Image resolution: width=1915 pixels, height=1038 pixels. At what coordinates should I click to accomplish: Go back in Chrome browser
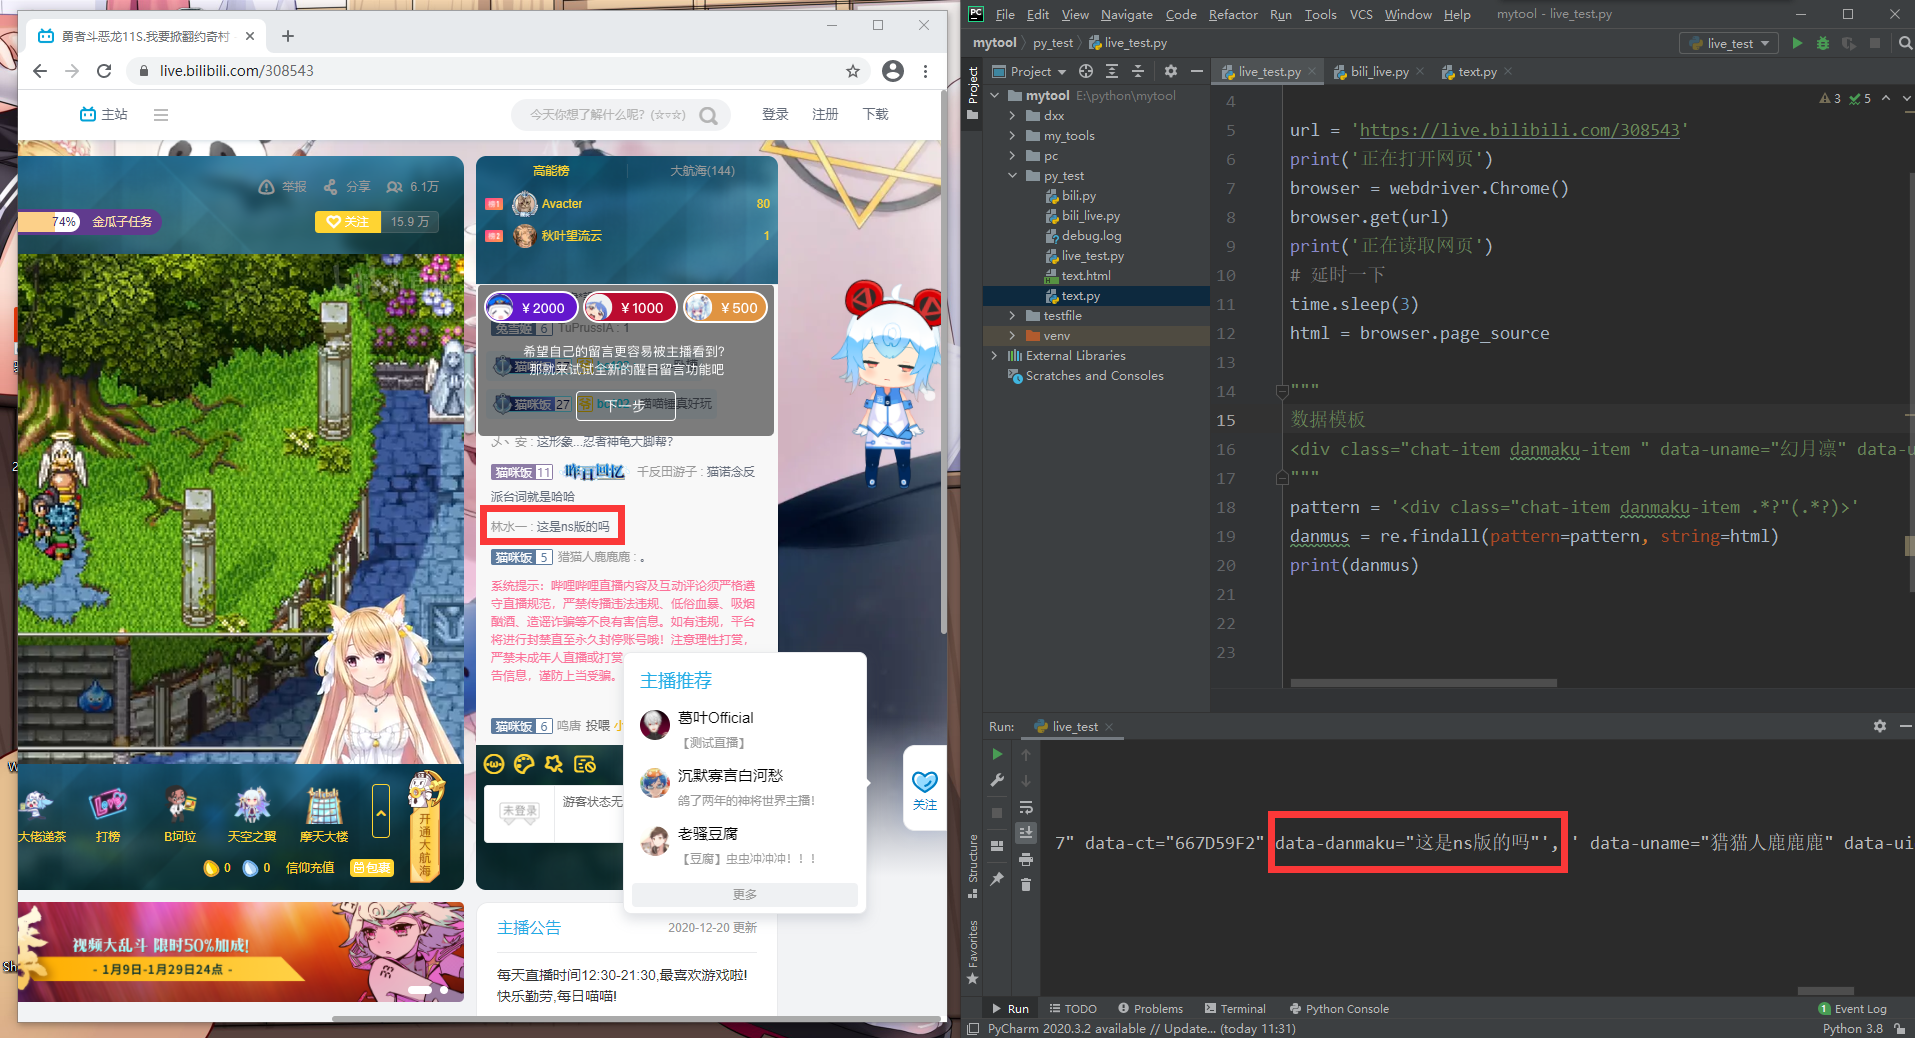40,71
